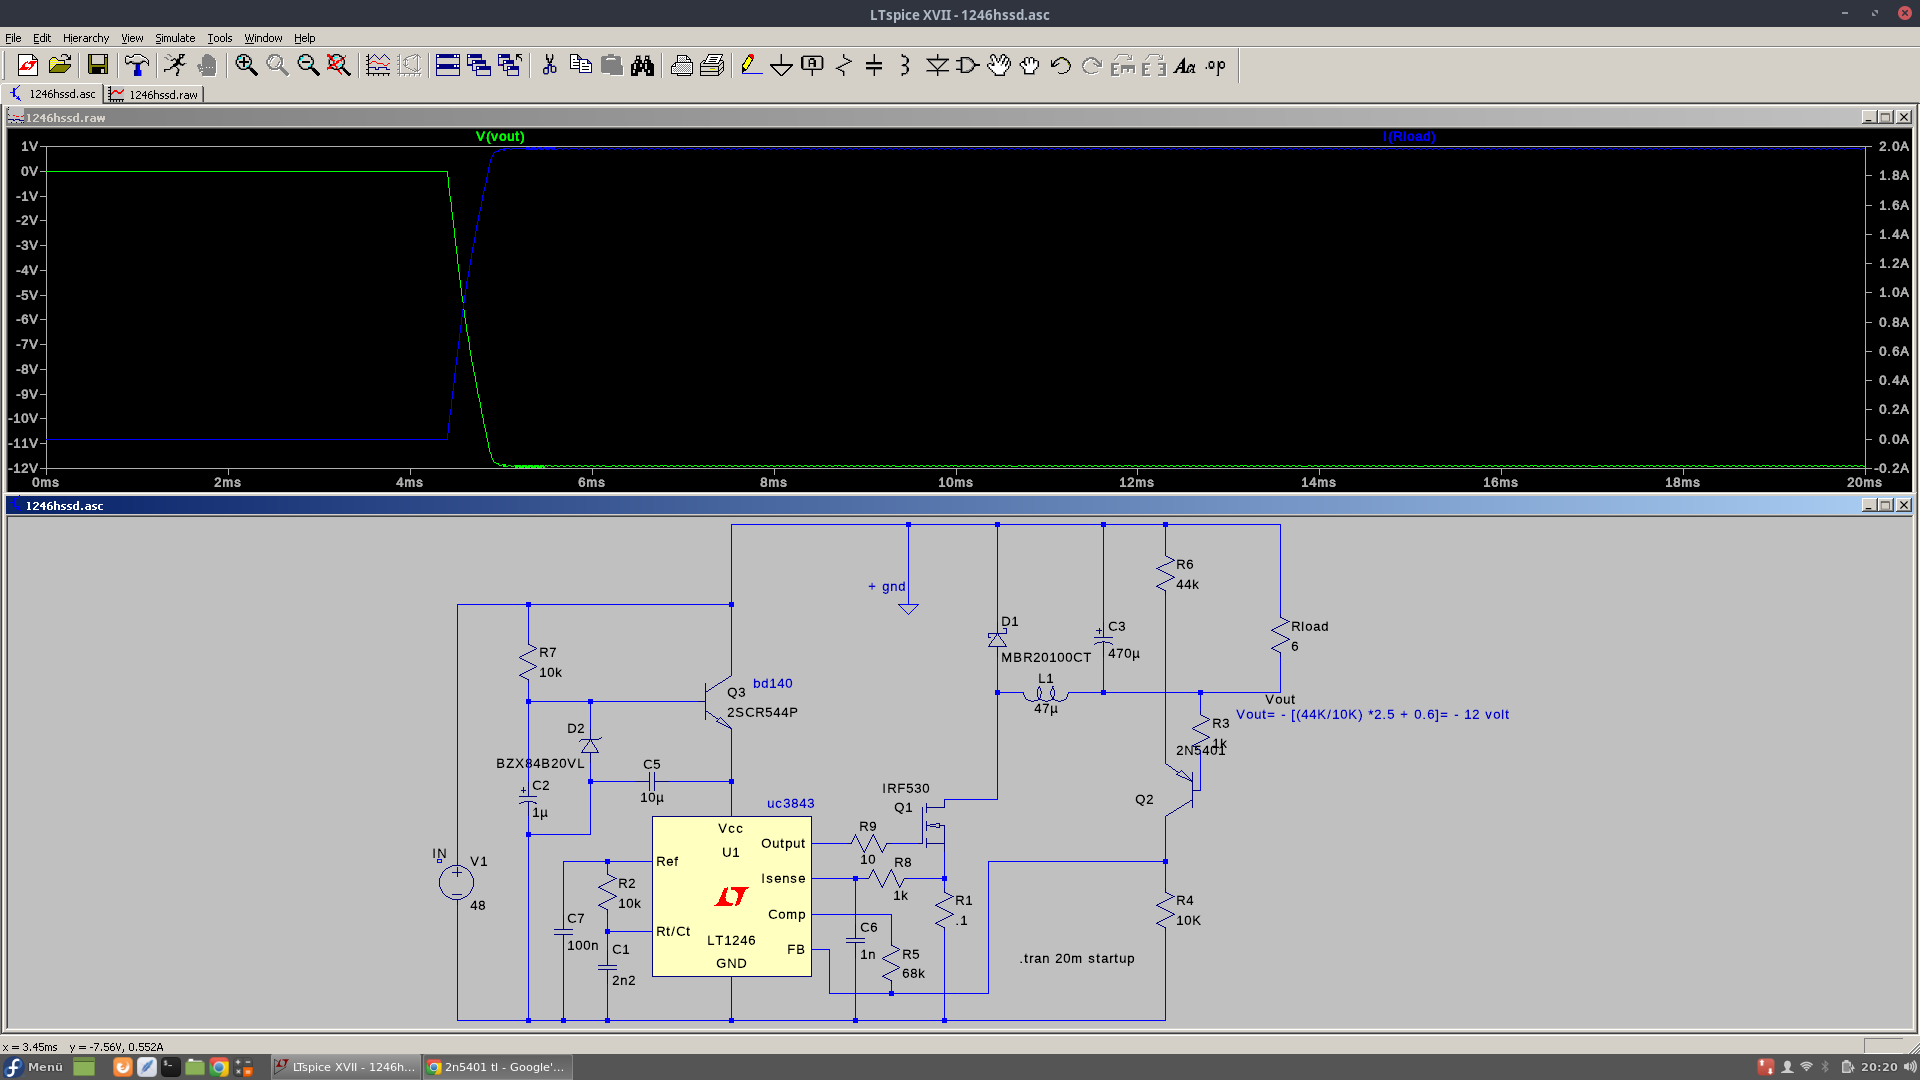Open the Hierarchy menu

point(86,38)
